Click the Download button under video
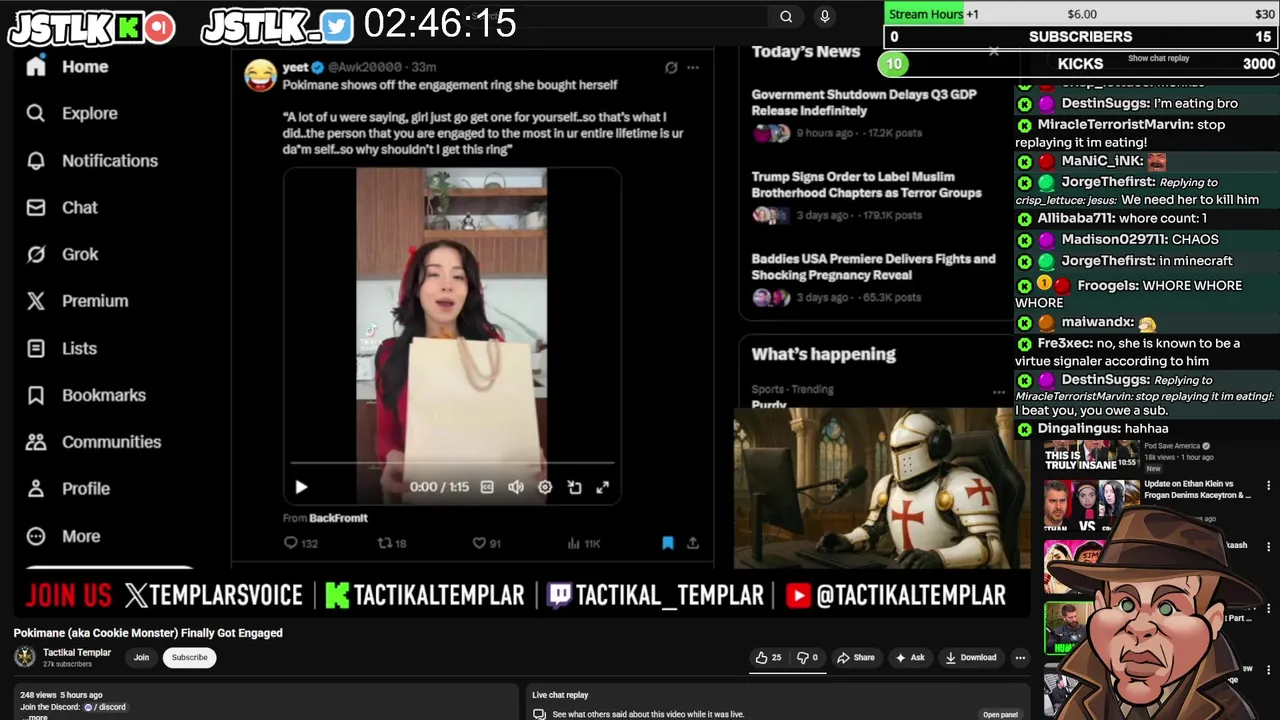The image size is (1280, 720). point(971,657)
